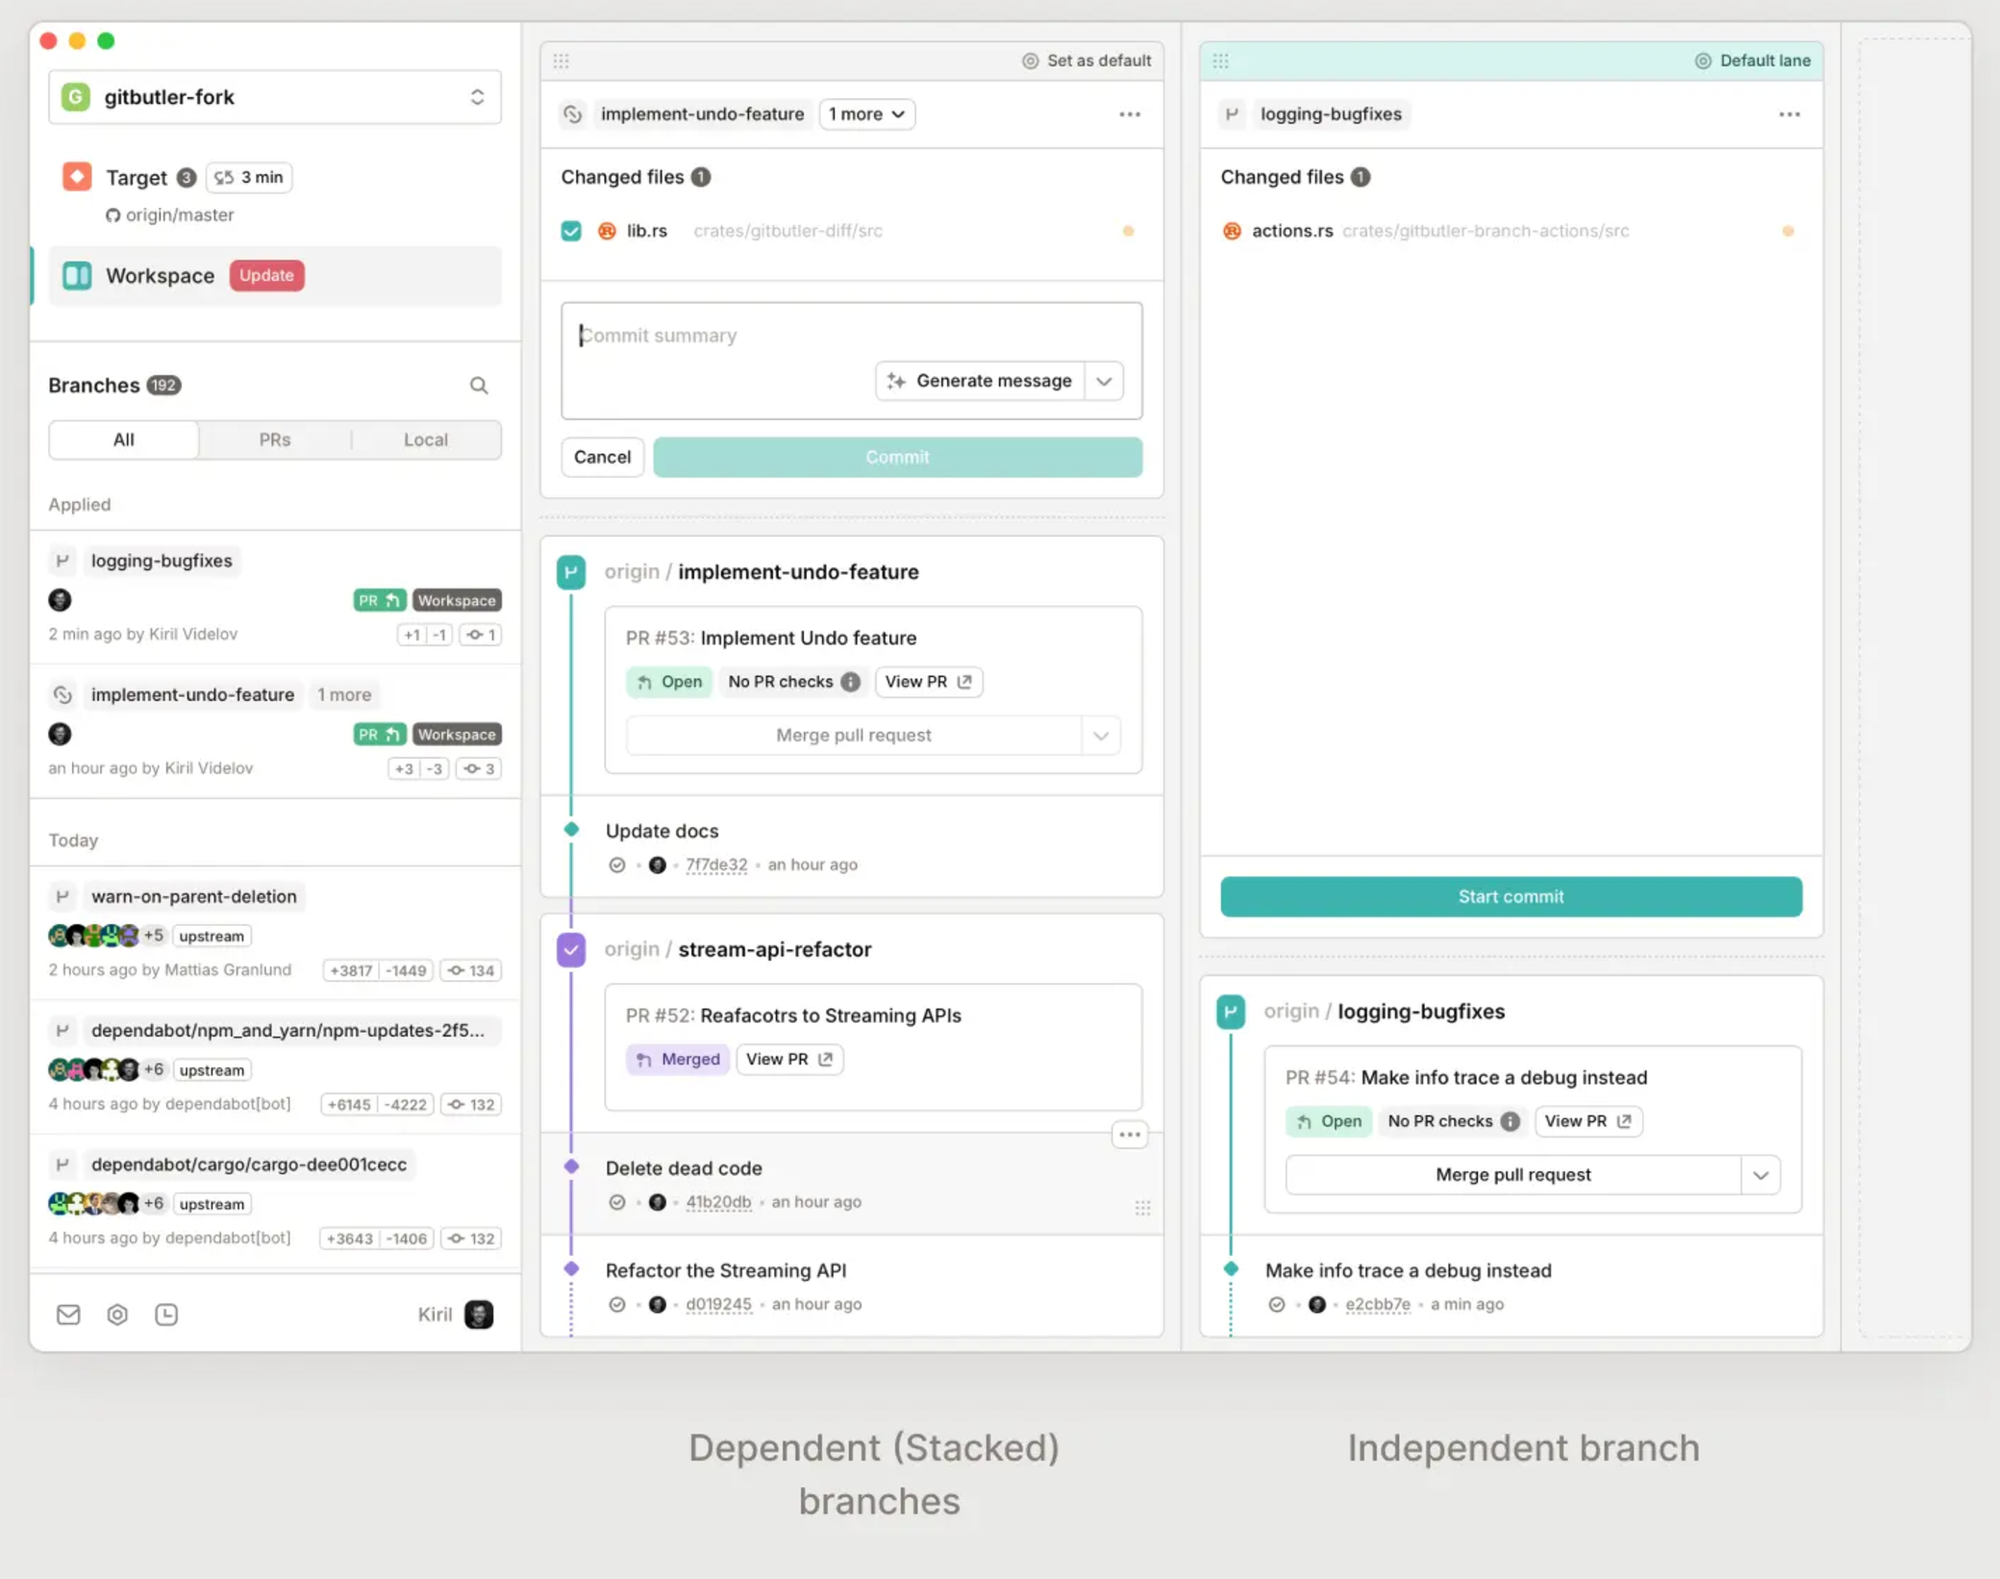Expand the 1 more branches dropdown
Image resolution: width=2000 pixels, height=1579 pixels.
point(867,114)
